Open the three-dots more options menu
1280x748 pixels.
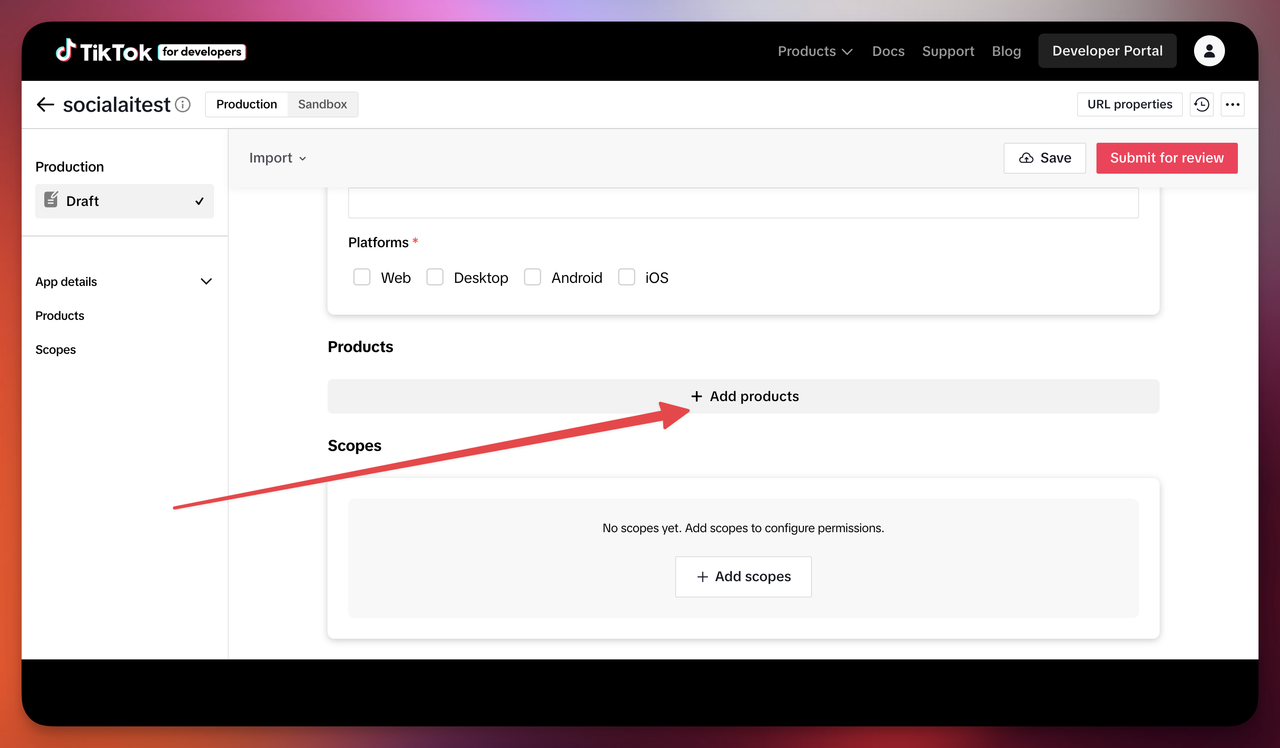[1232, 105]
